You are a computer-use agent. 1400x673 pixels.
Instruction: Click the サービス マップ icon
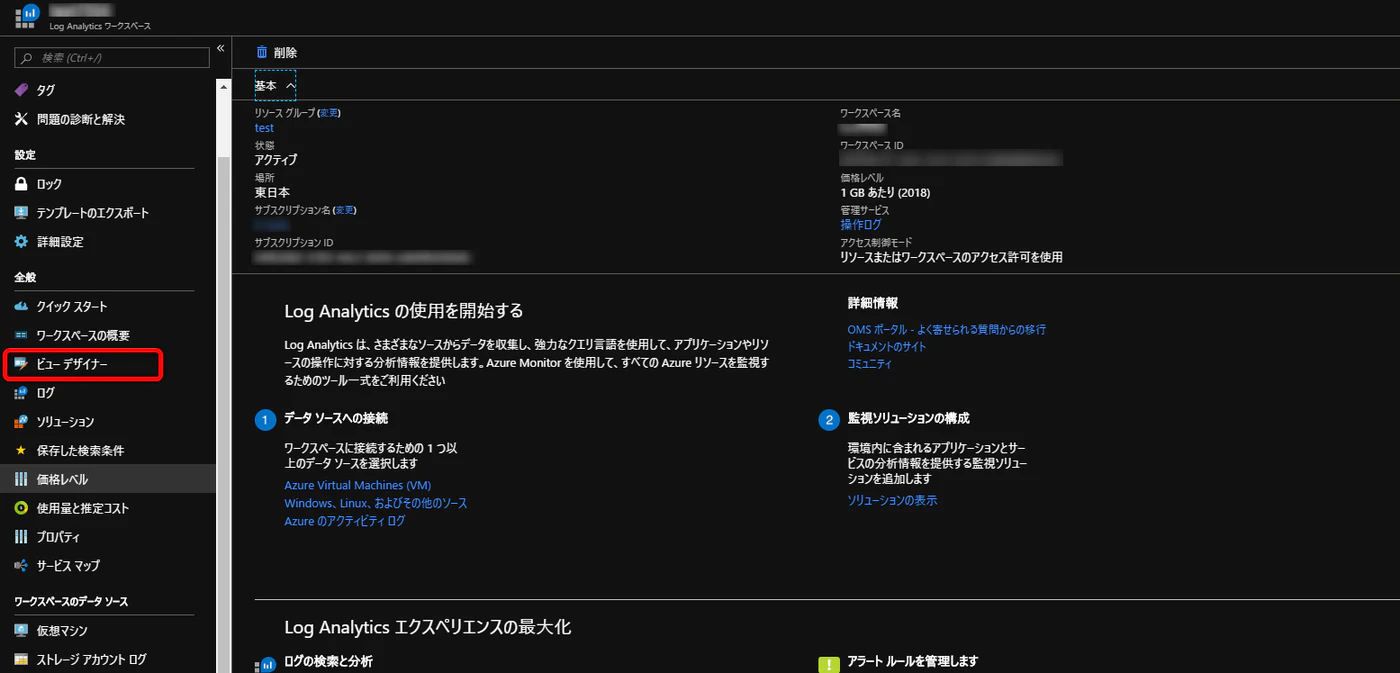click(21, 566)
